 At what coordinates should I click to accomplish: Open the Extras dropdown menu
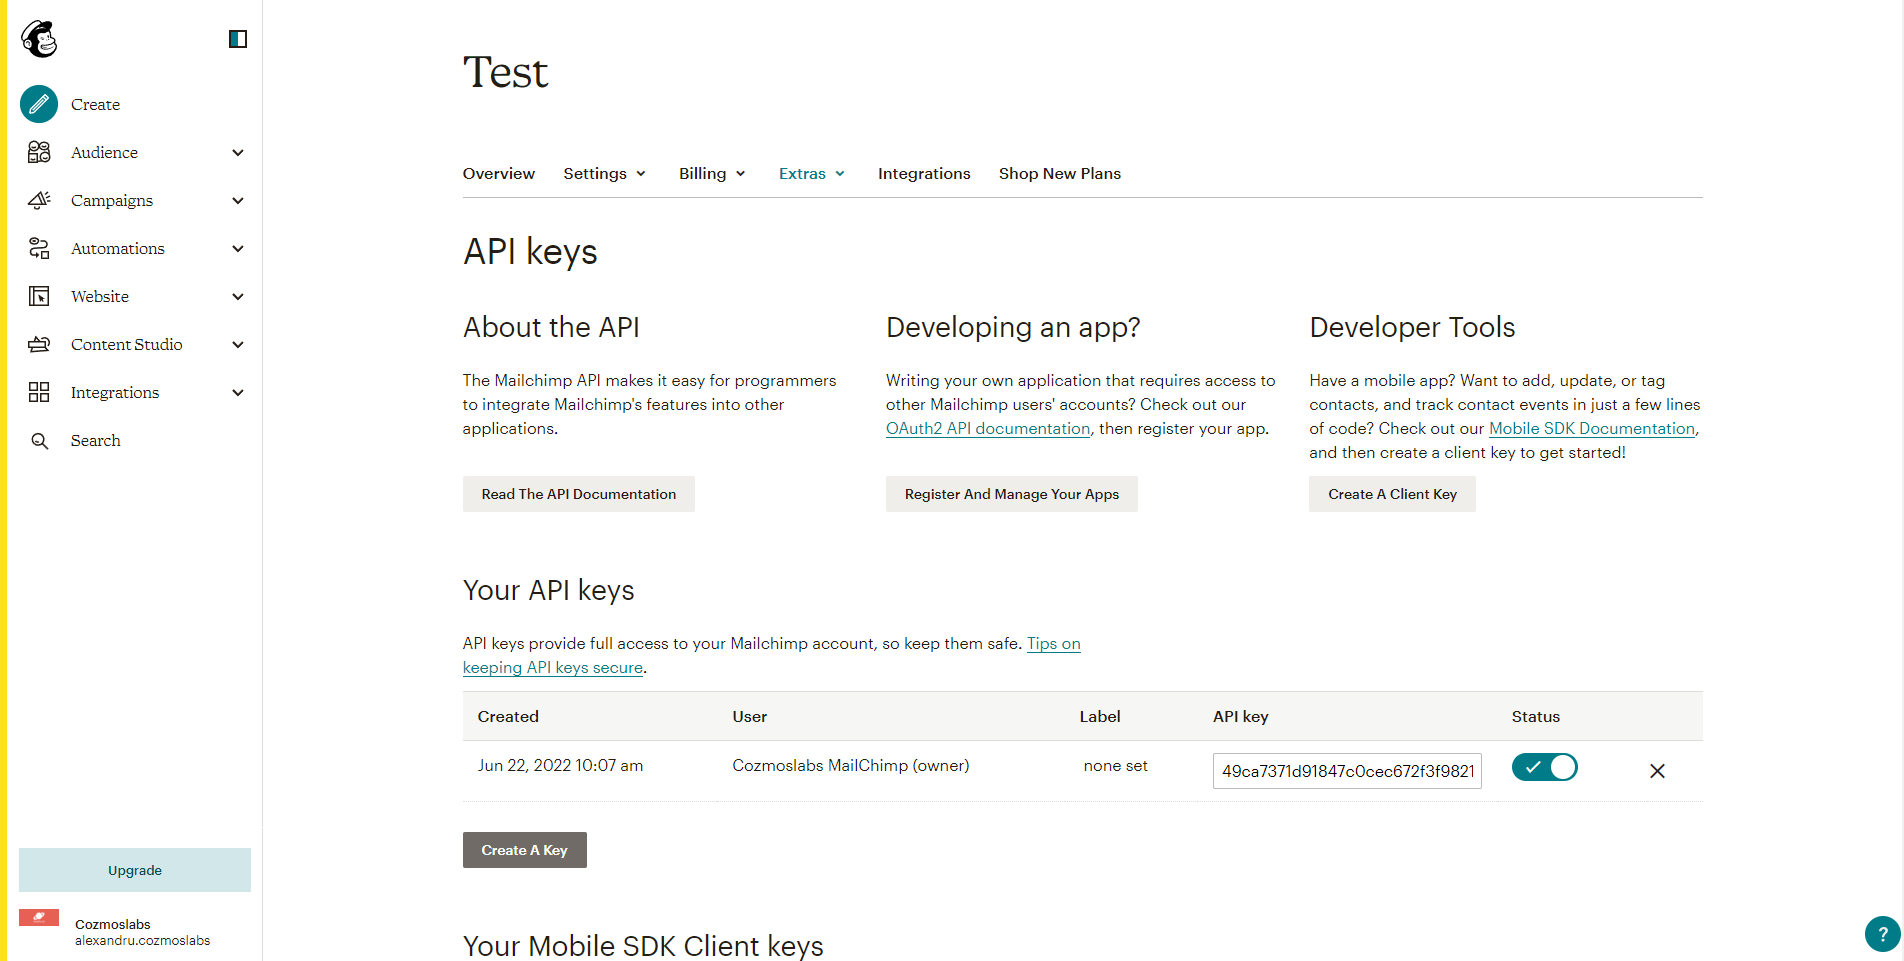pos(813,174)
